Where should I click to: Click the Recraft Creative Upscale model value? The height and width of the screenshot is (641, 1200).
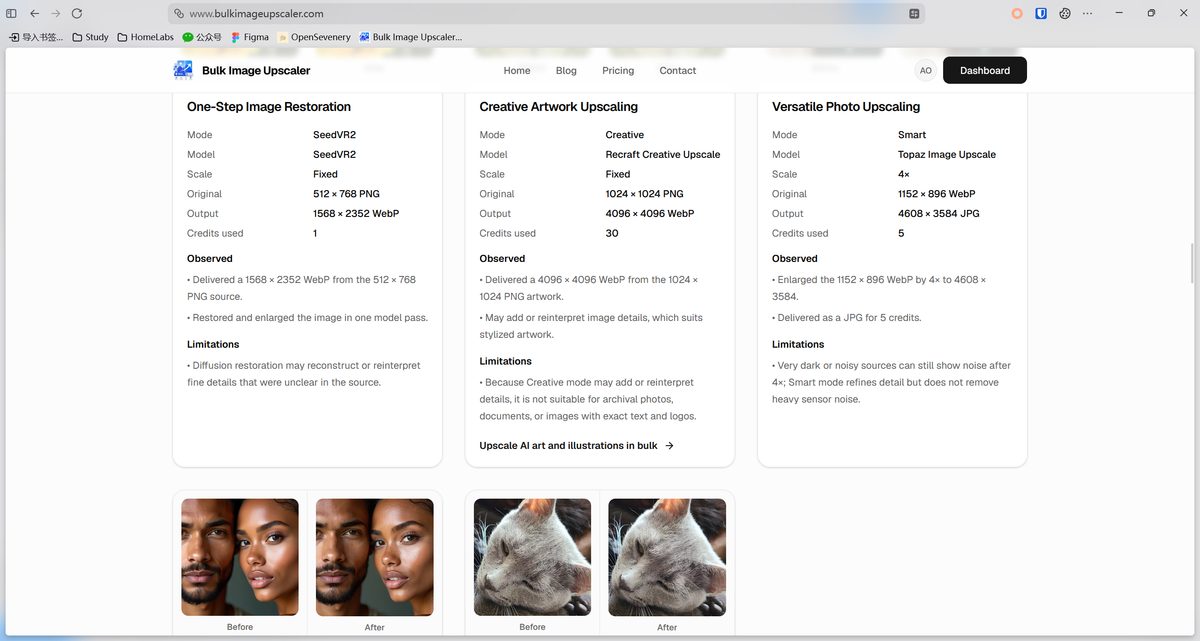click(x=663, y=155)
